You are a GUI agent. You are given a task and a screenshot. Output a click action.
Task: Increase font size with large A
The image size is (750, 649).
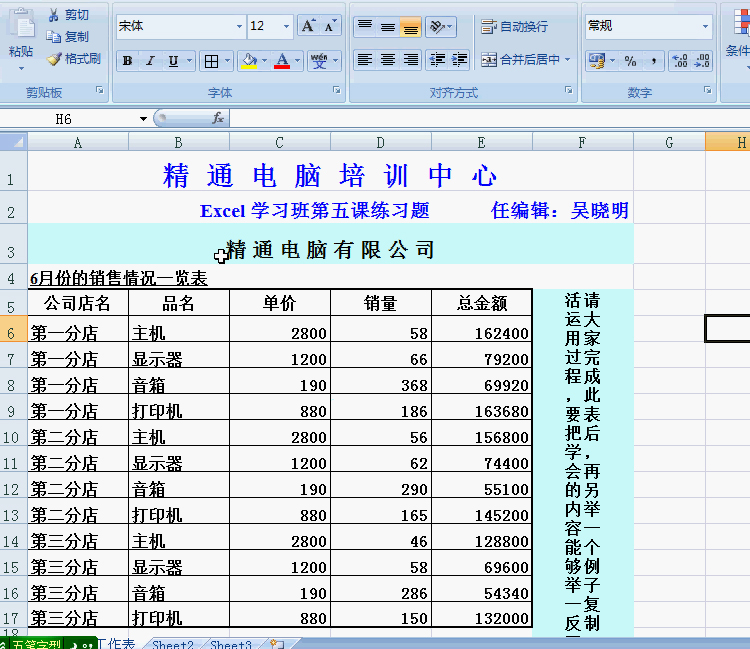point(309,26)
